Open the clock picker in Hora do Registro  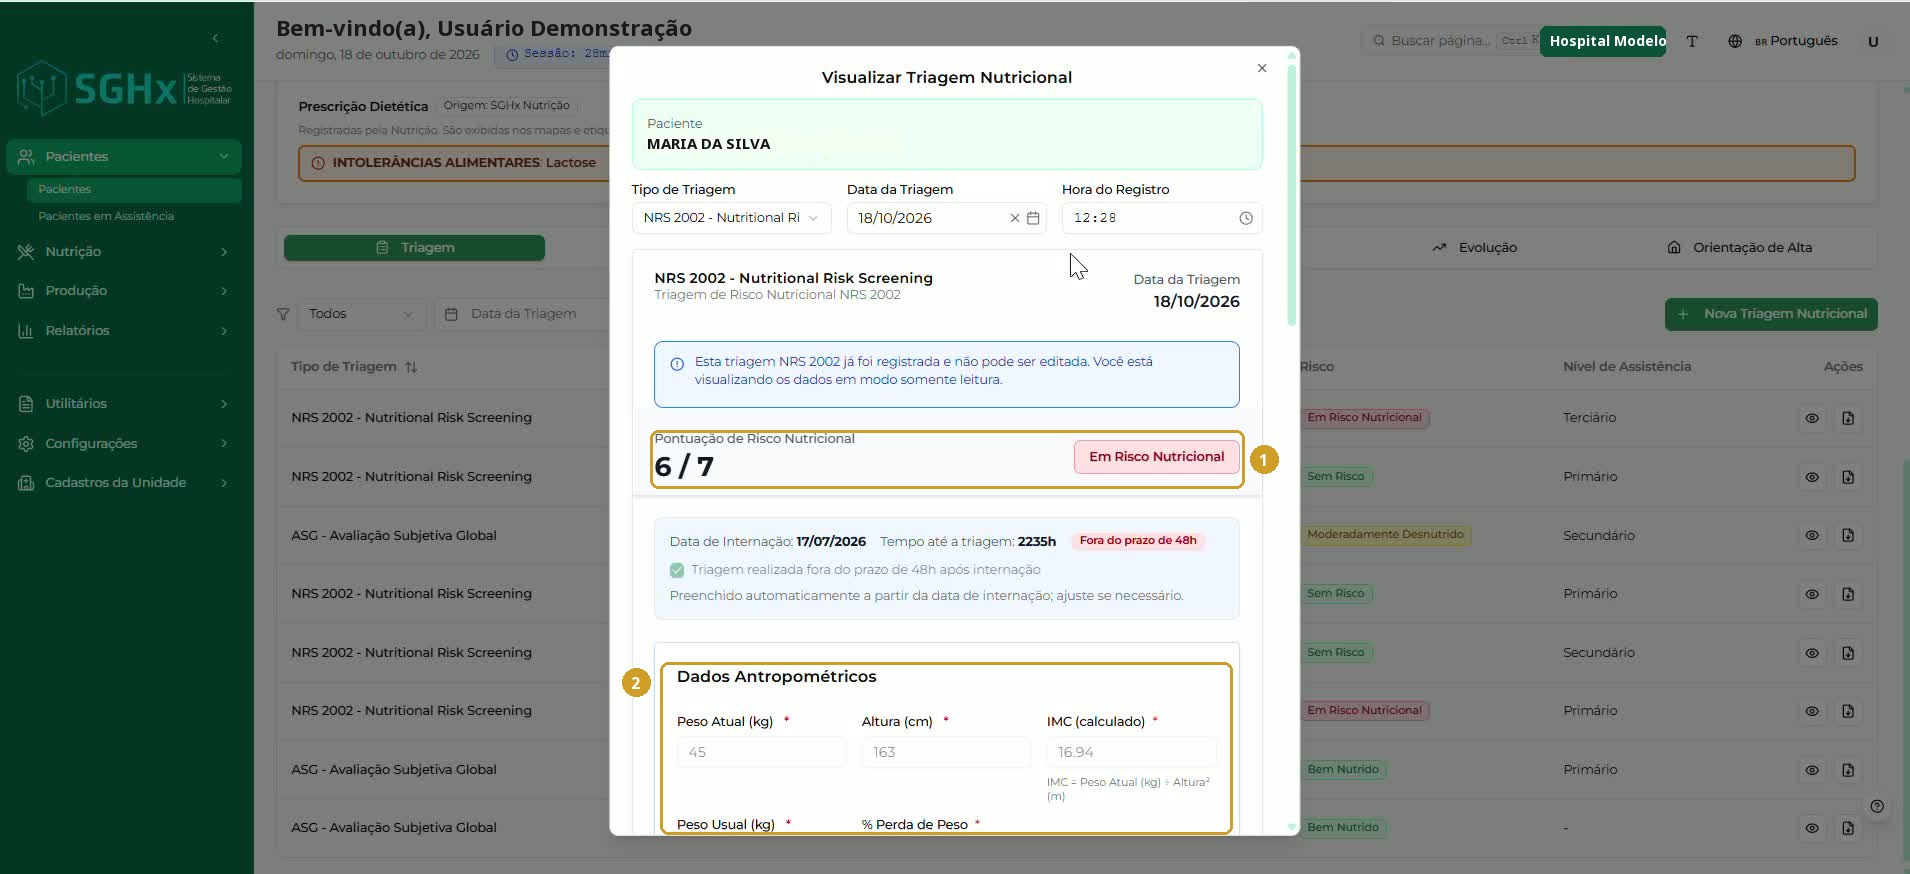pos(1246,218)
